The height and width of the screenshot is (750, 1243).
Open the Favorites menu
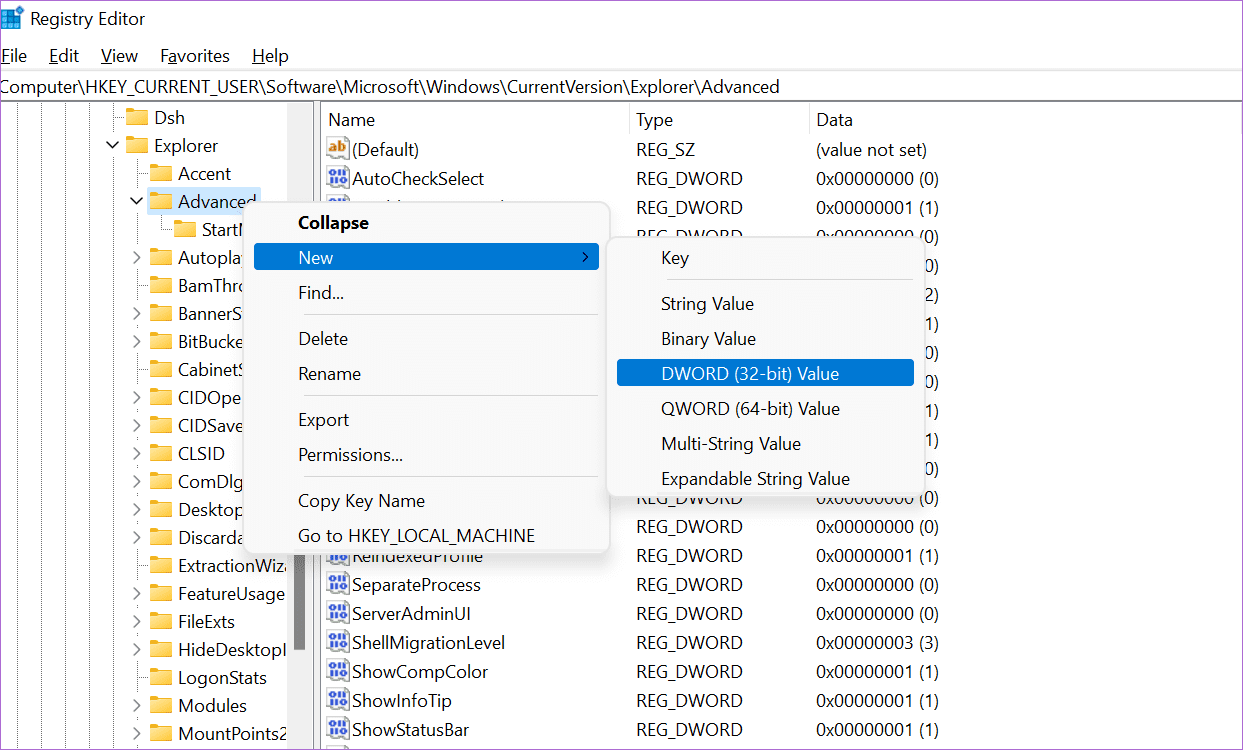tap(195, 56)
